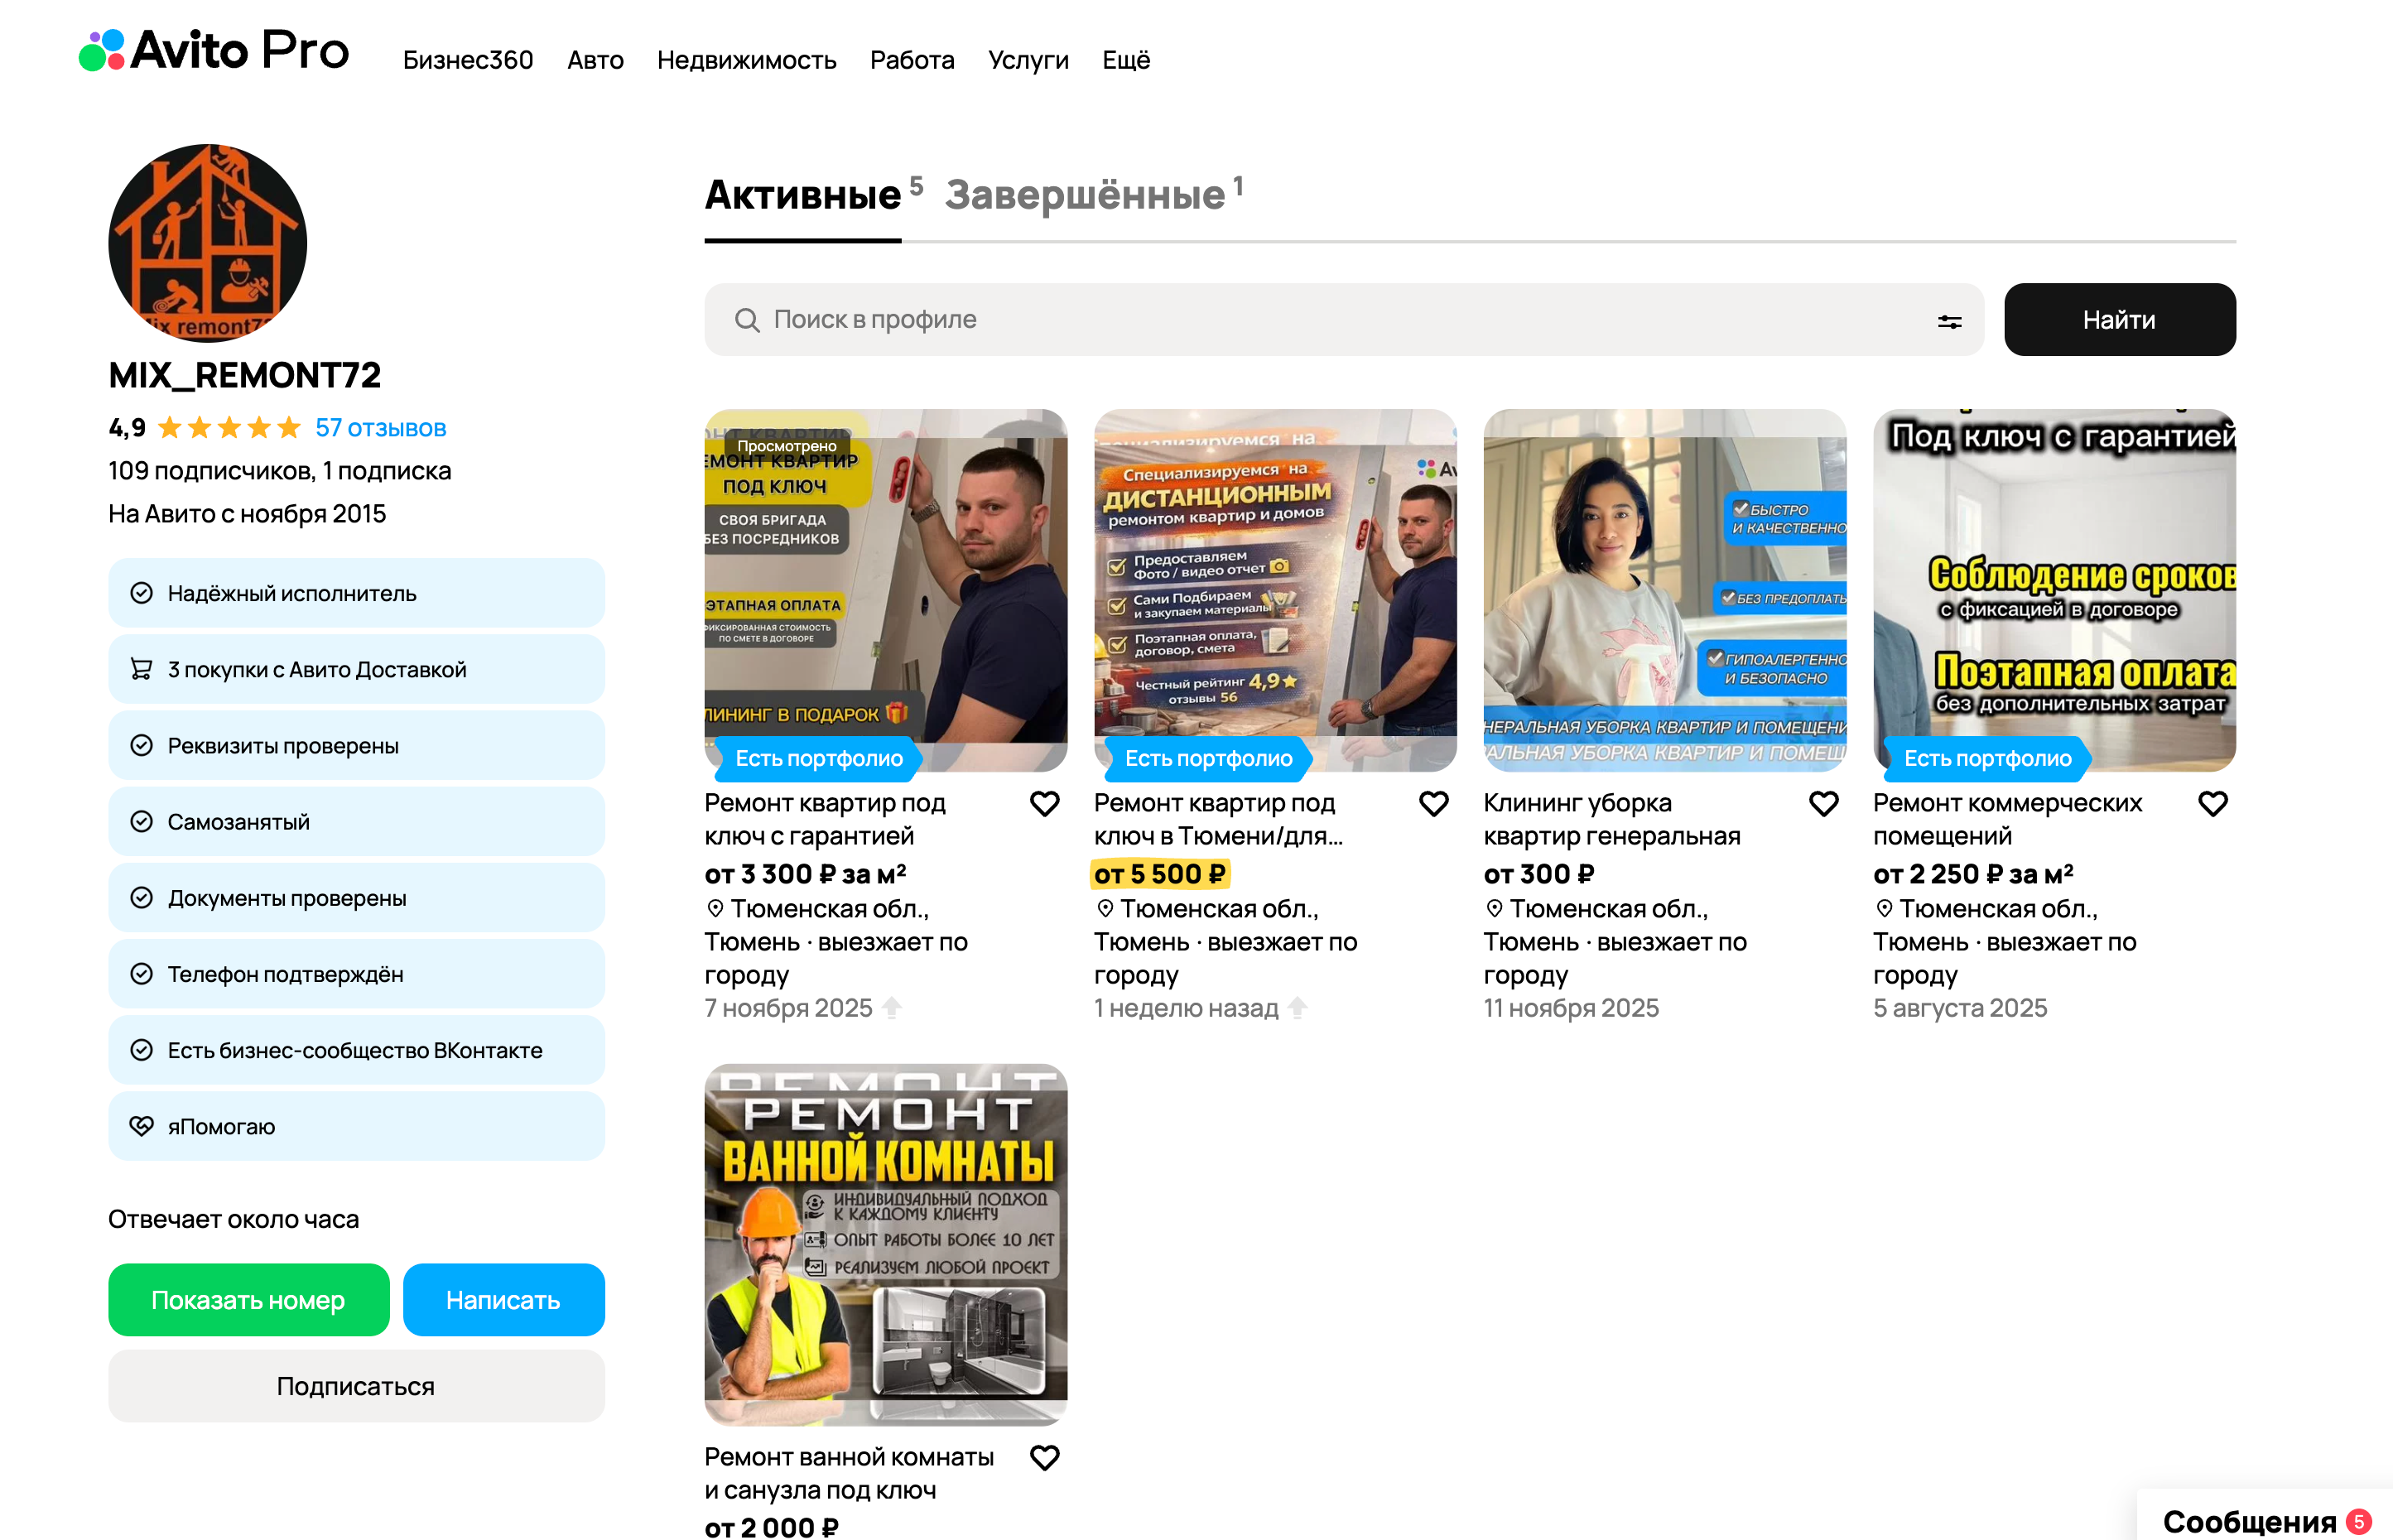Click the Avito Pro logo
2393x1540 pixels.
(214, 50)
